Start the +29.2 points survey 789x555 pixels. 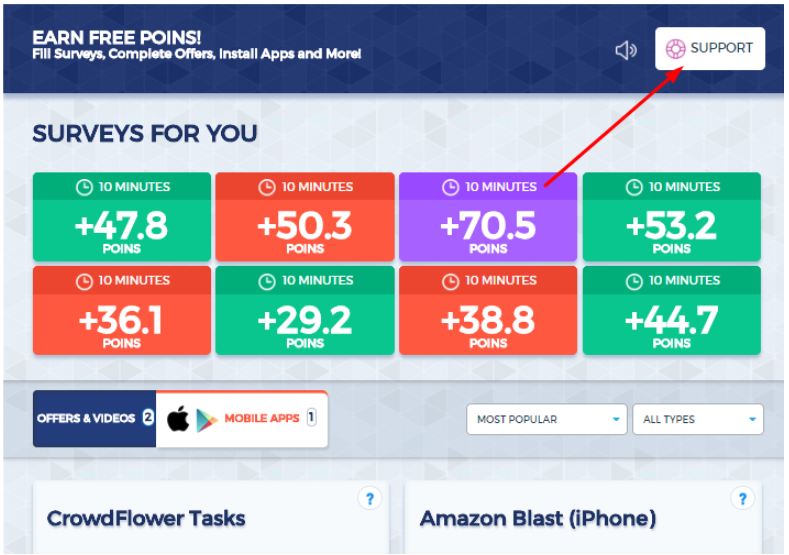pos(305,310)
